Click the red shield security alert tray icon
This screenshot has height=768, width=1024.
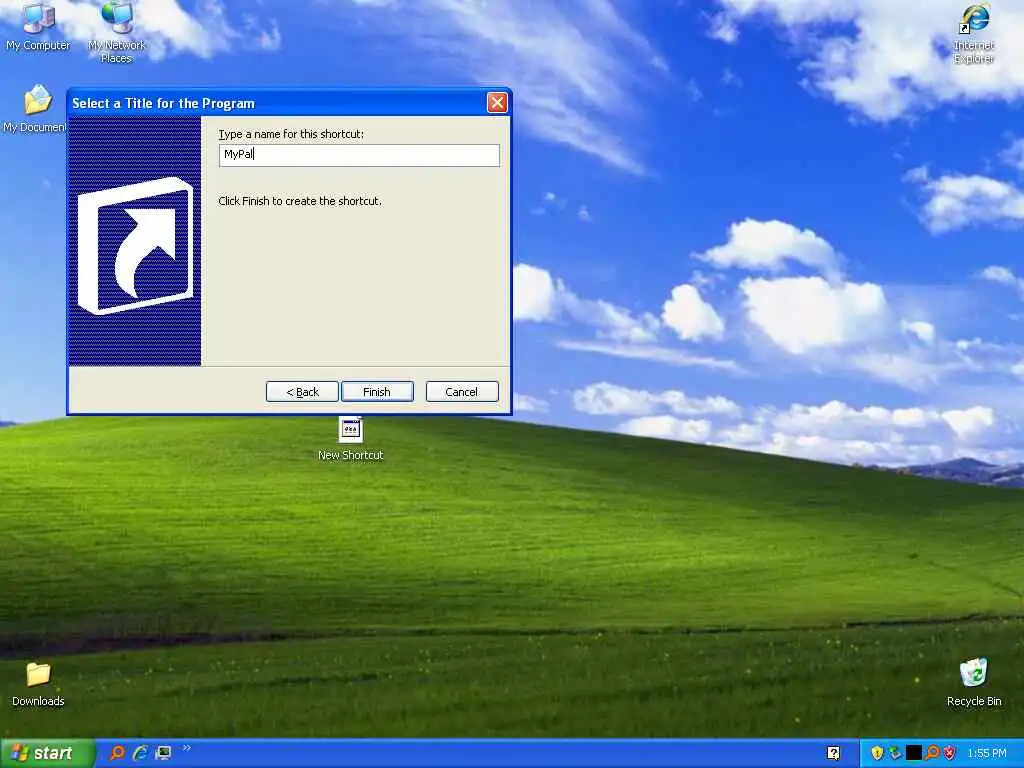(950, 753)
